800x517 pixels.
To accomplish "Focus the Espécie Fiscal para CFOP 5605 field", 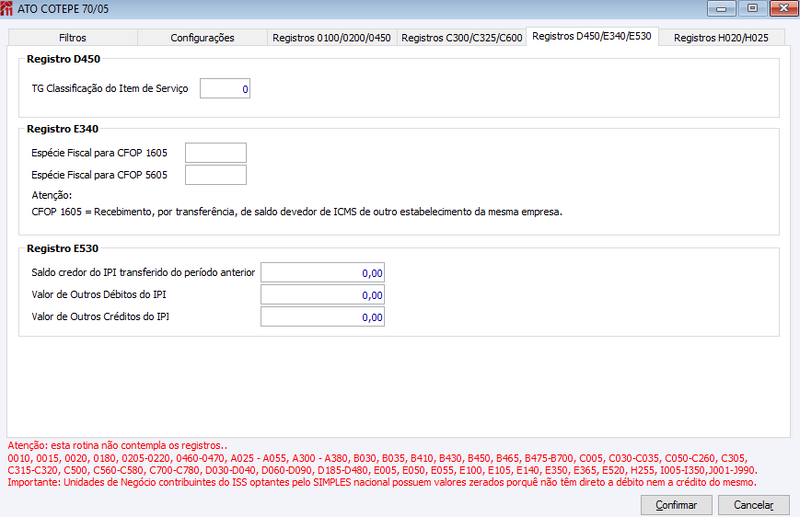I will tap(216, 175).
